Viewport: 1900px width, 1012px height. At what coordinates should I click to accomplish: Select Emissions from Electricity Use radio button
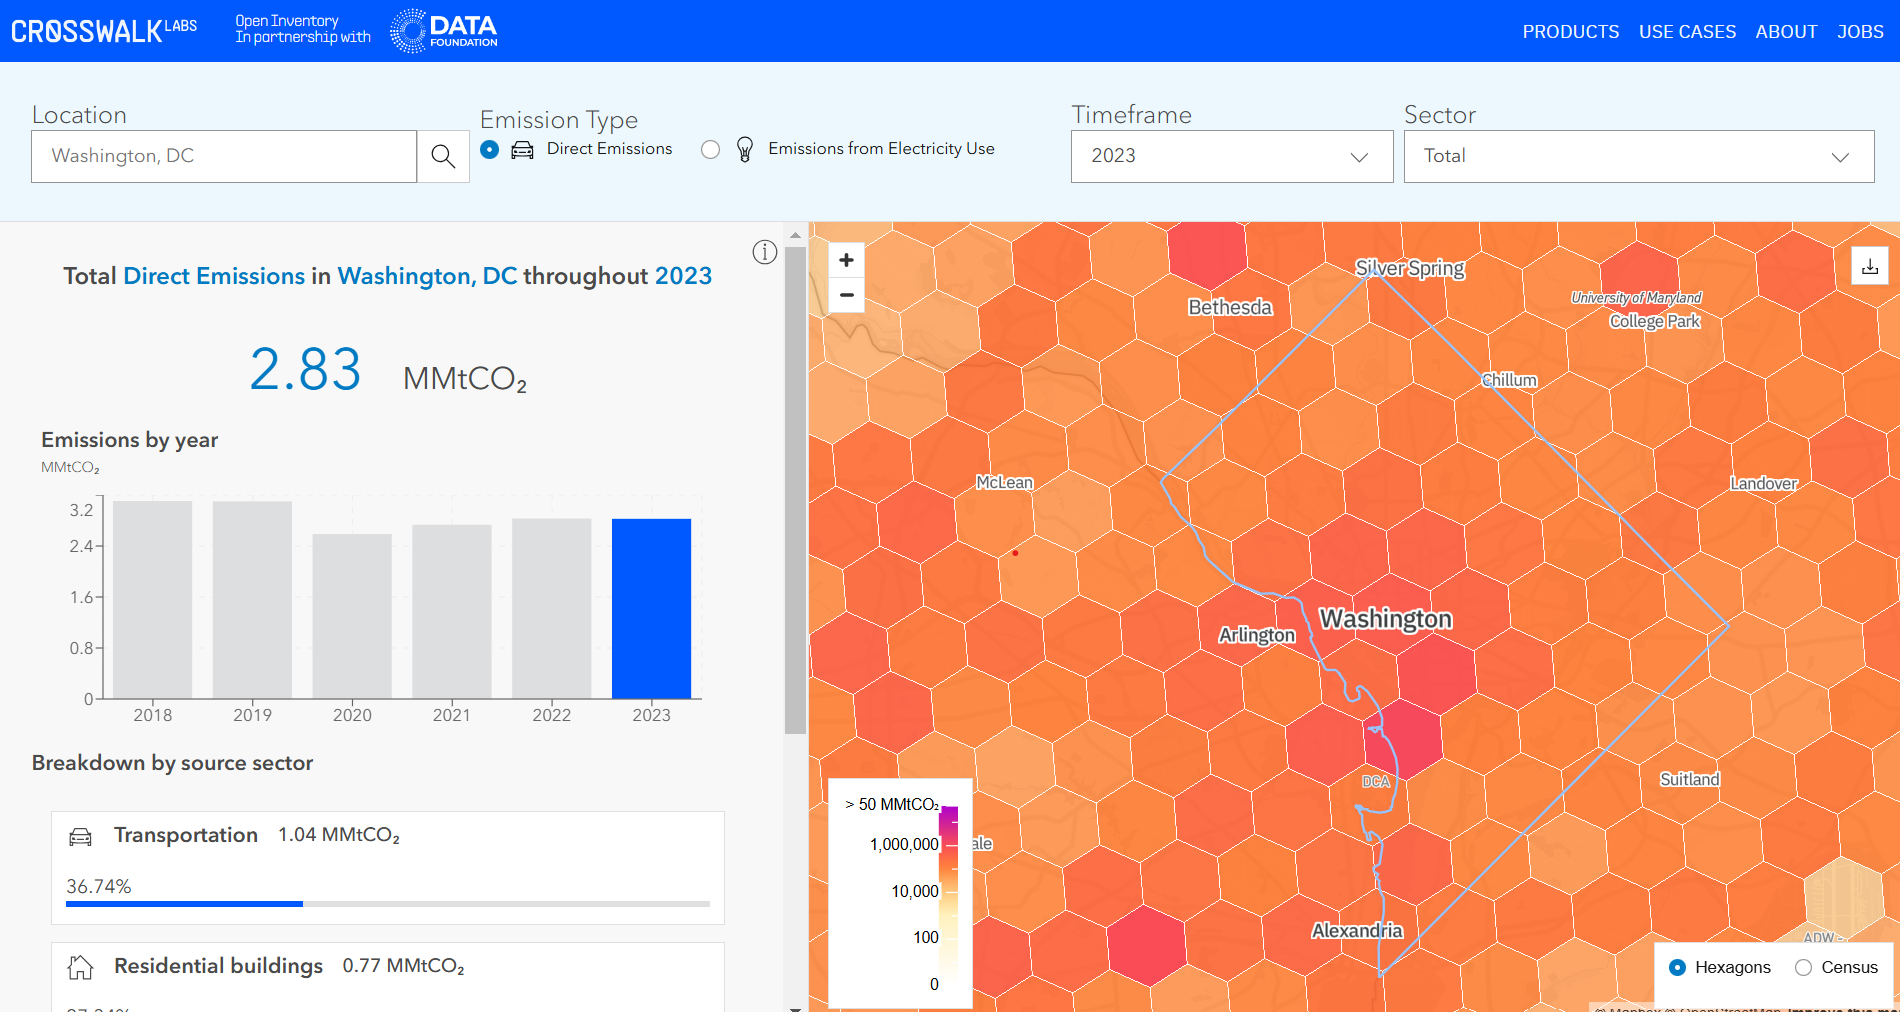(x=710, y=150)
